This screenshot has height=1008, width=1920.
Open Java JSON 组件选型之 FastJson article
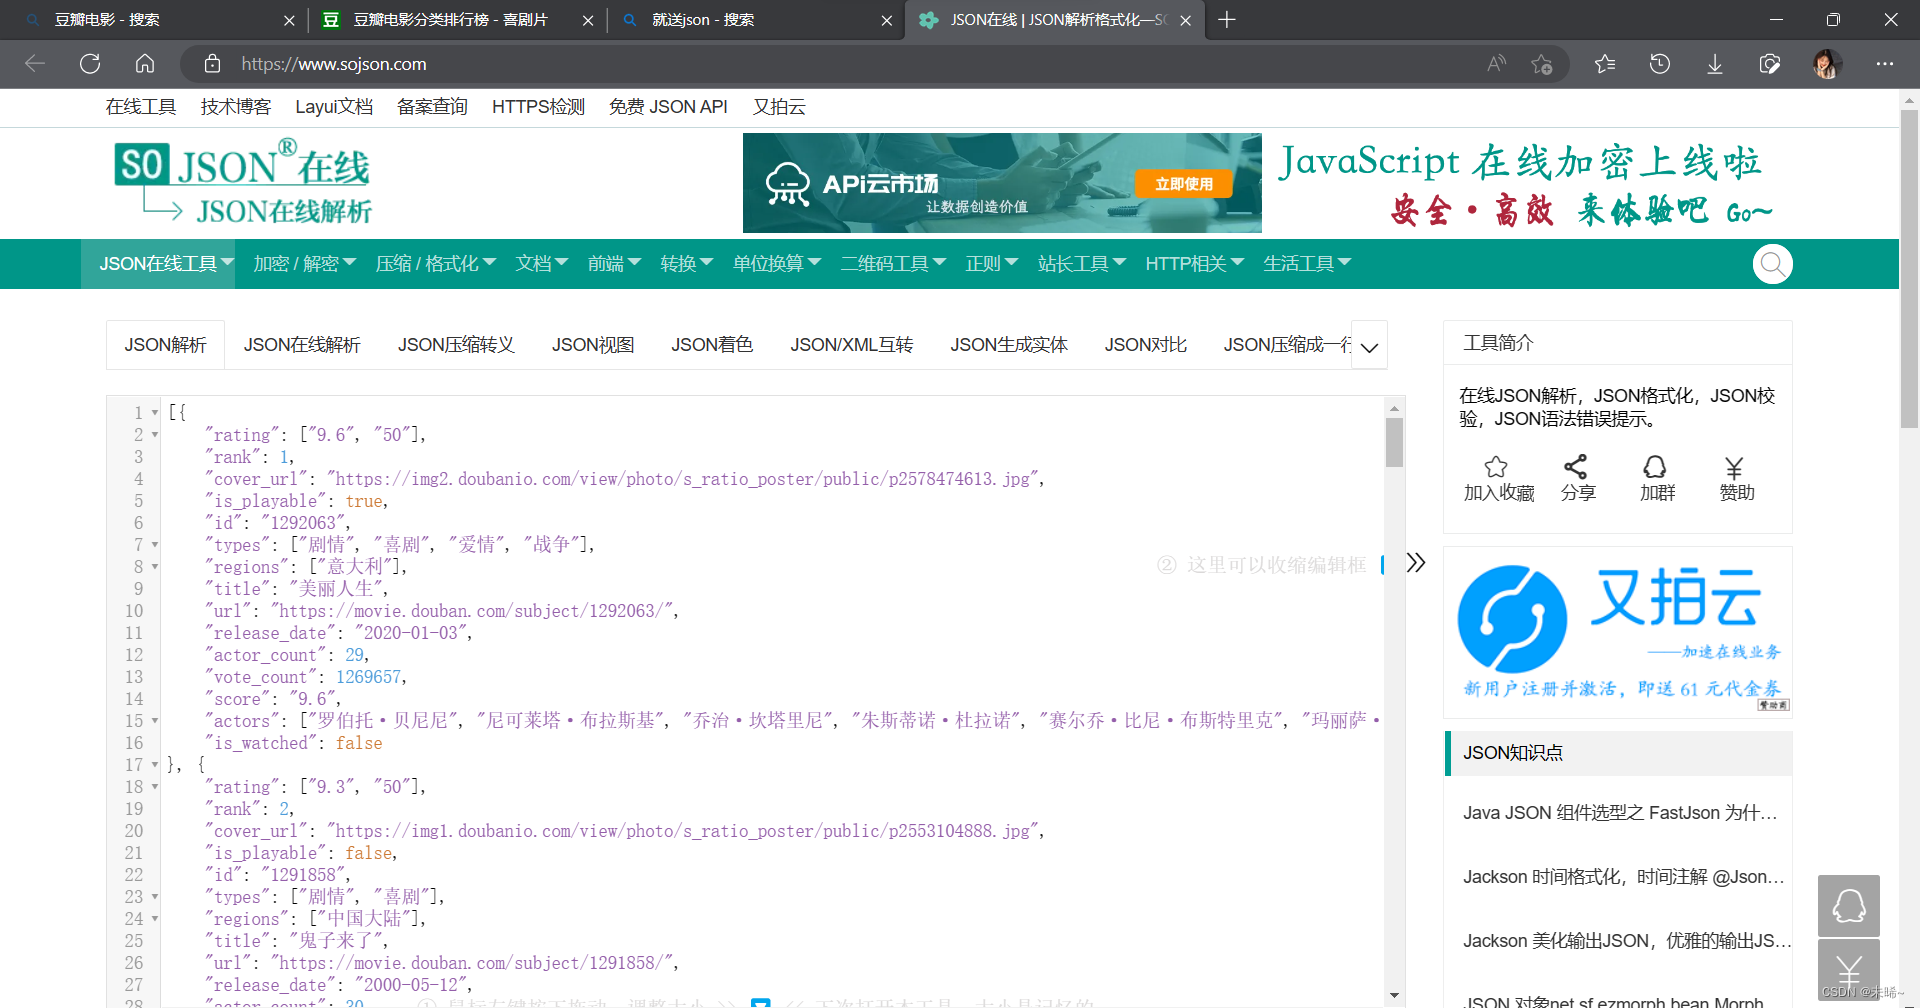tap(1620, 813)
